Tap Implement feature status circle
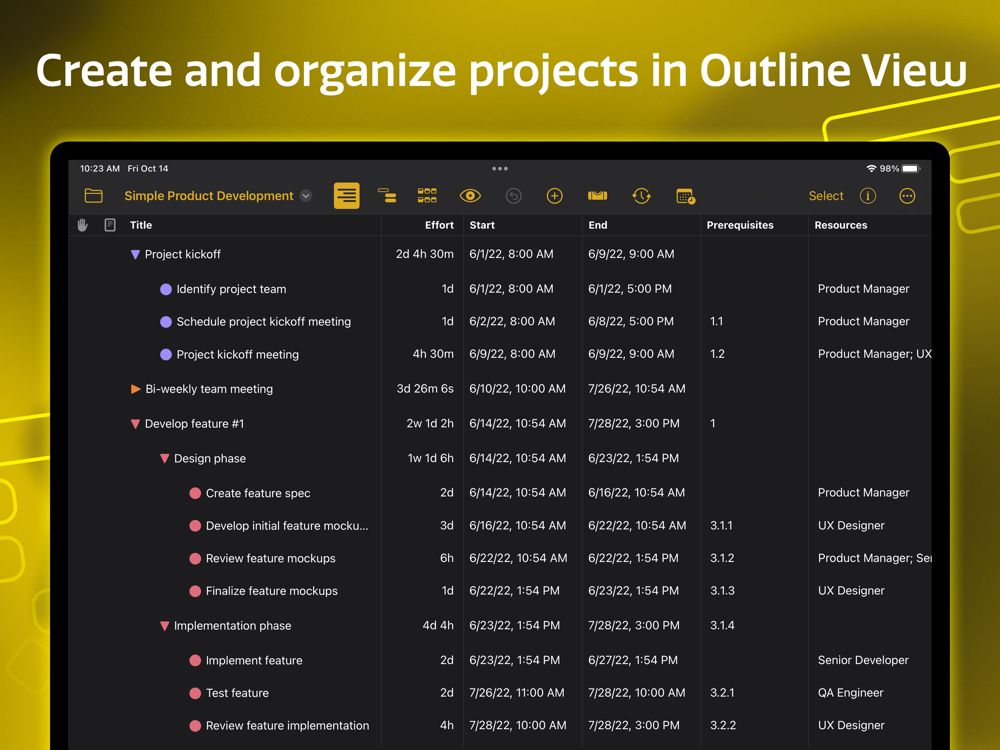 click(195, 661)
